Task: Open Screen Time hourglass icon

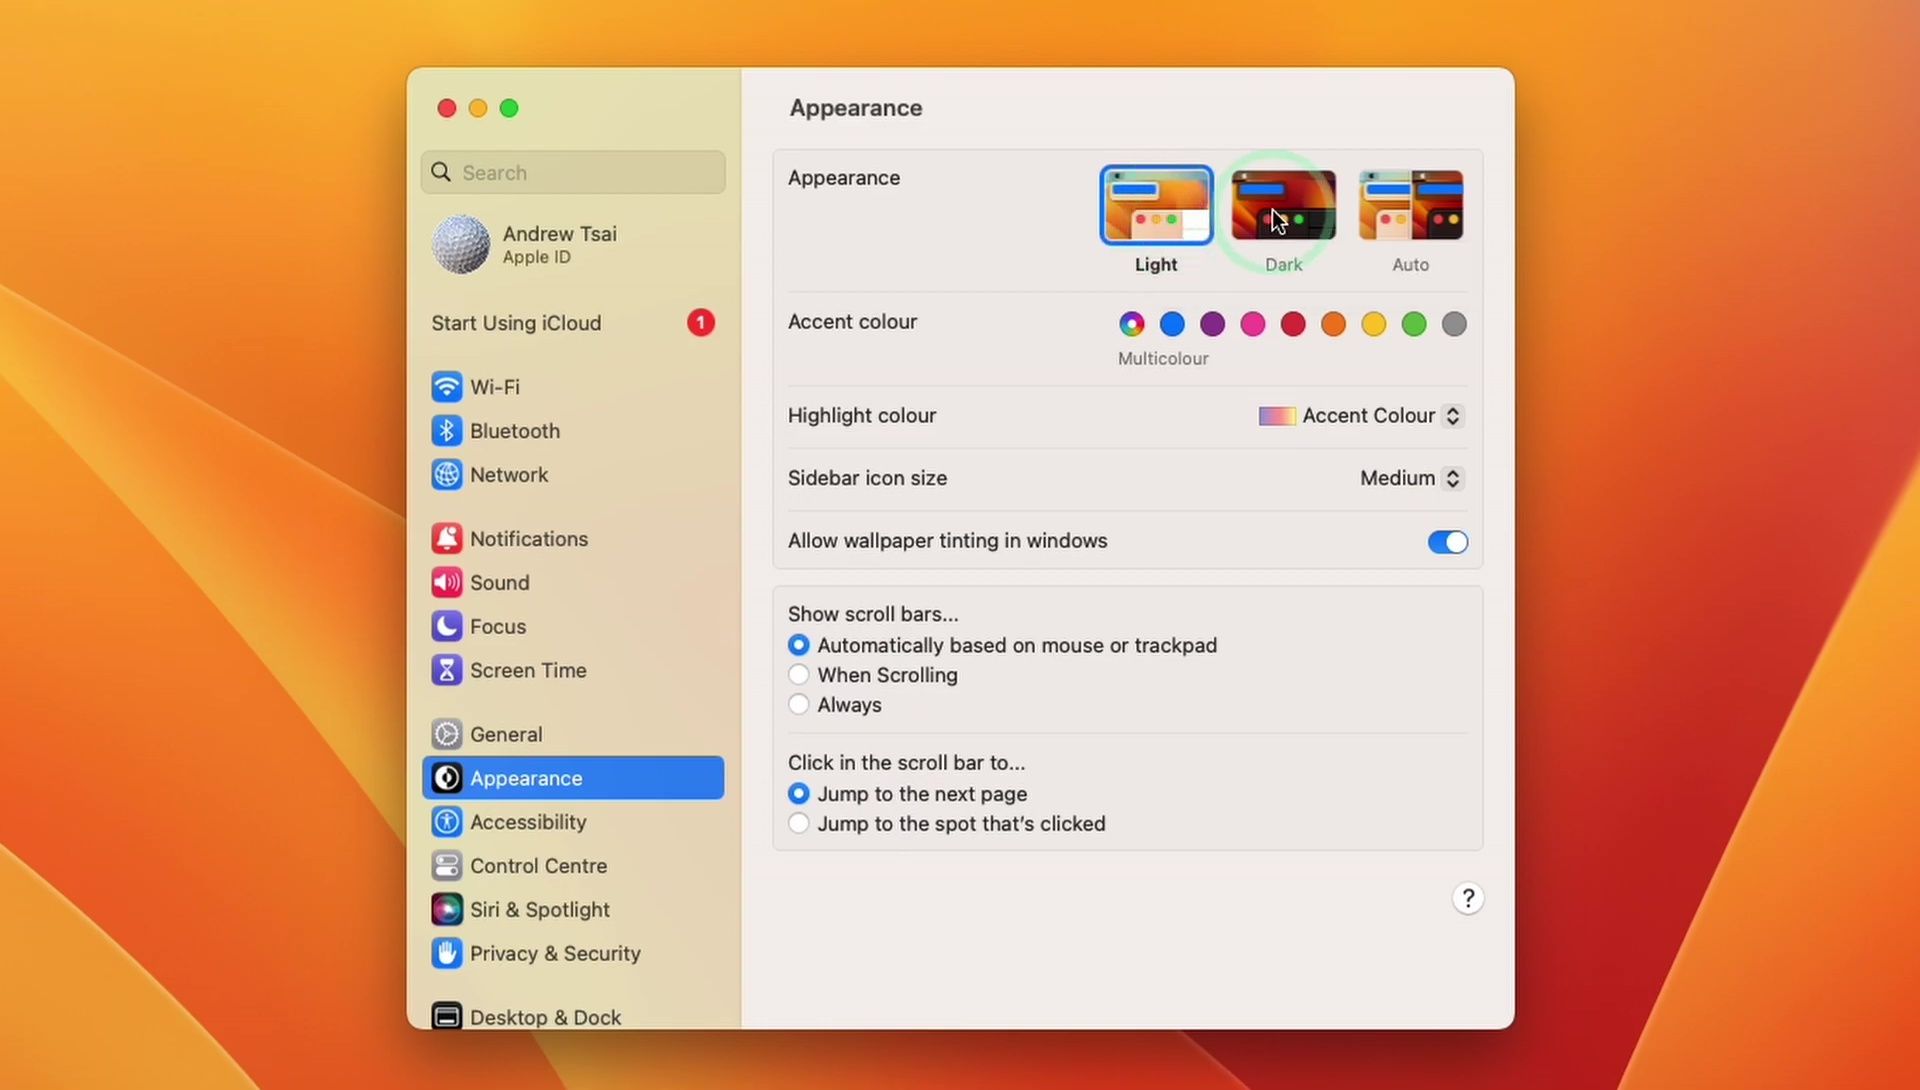Action: pyautogui.click(x=447, y=671)
